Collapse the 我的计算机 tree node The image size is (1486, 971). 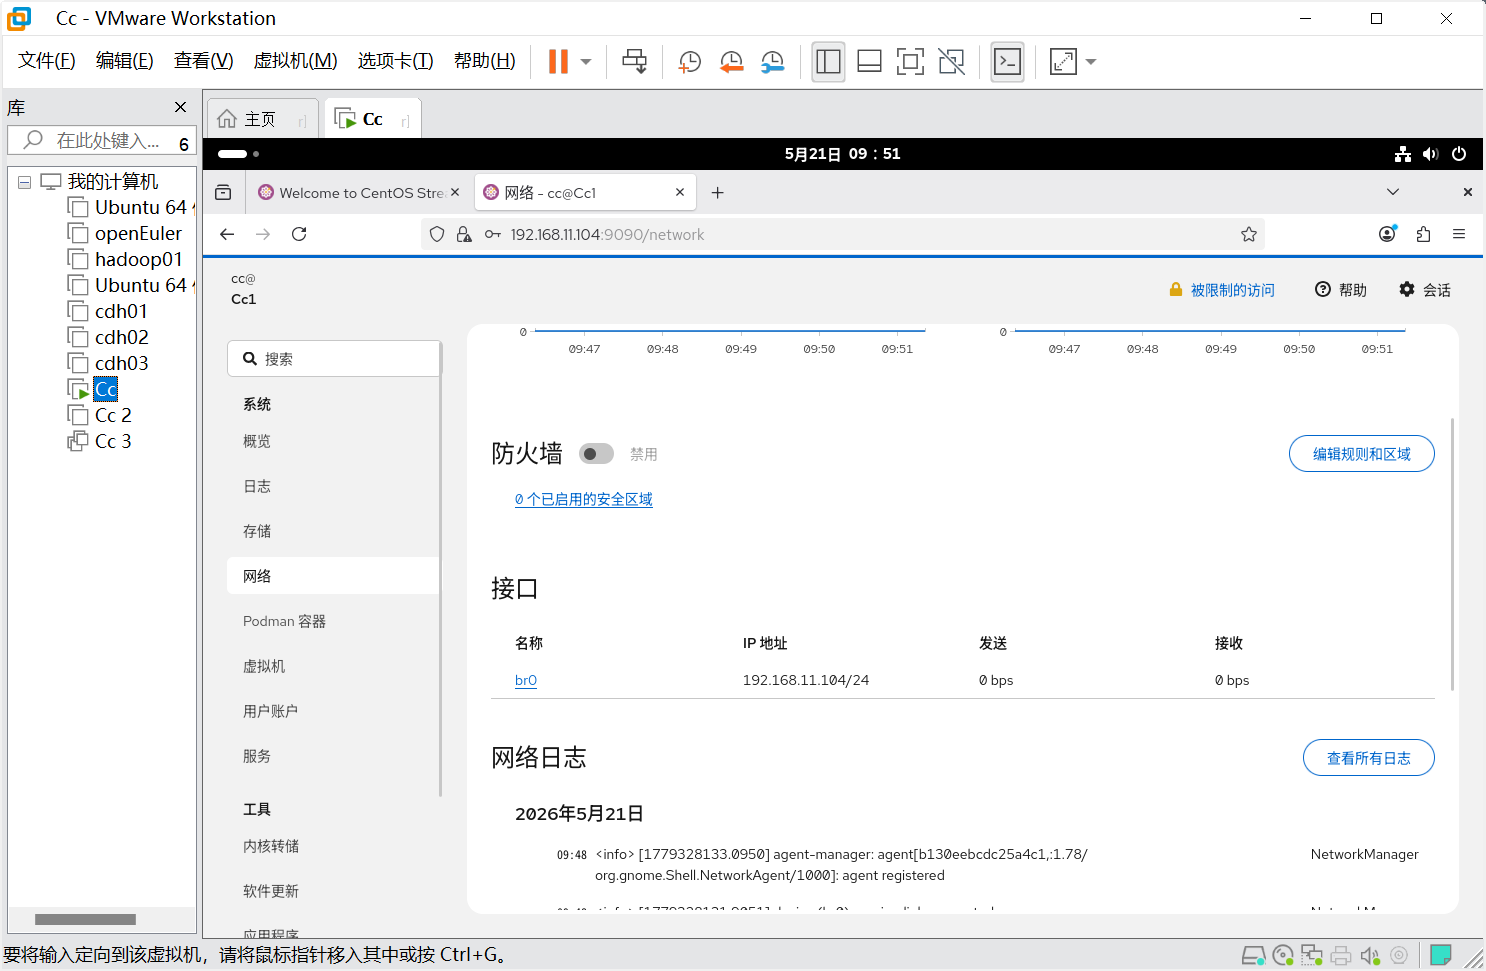24,182
